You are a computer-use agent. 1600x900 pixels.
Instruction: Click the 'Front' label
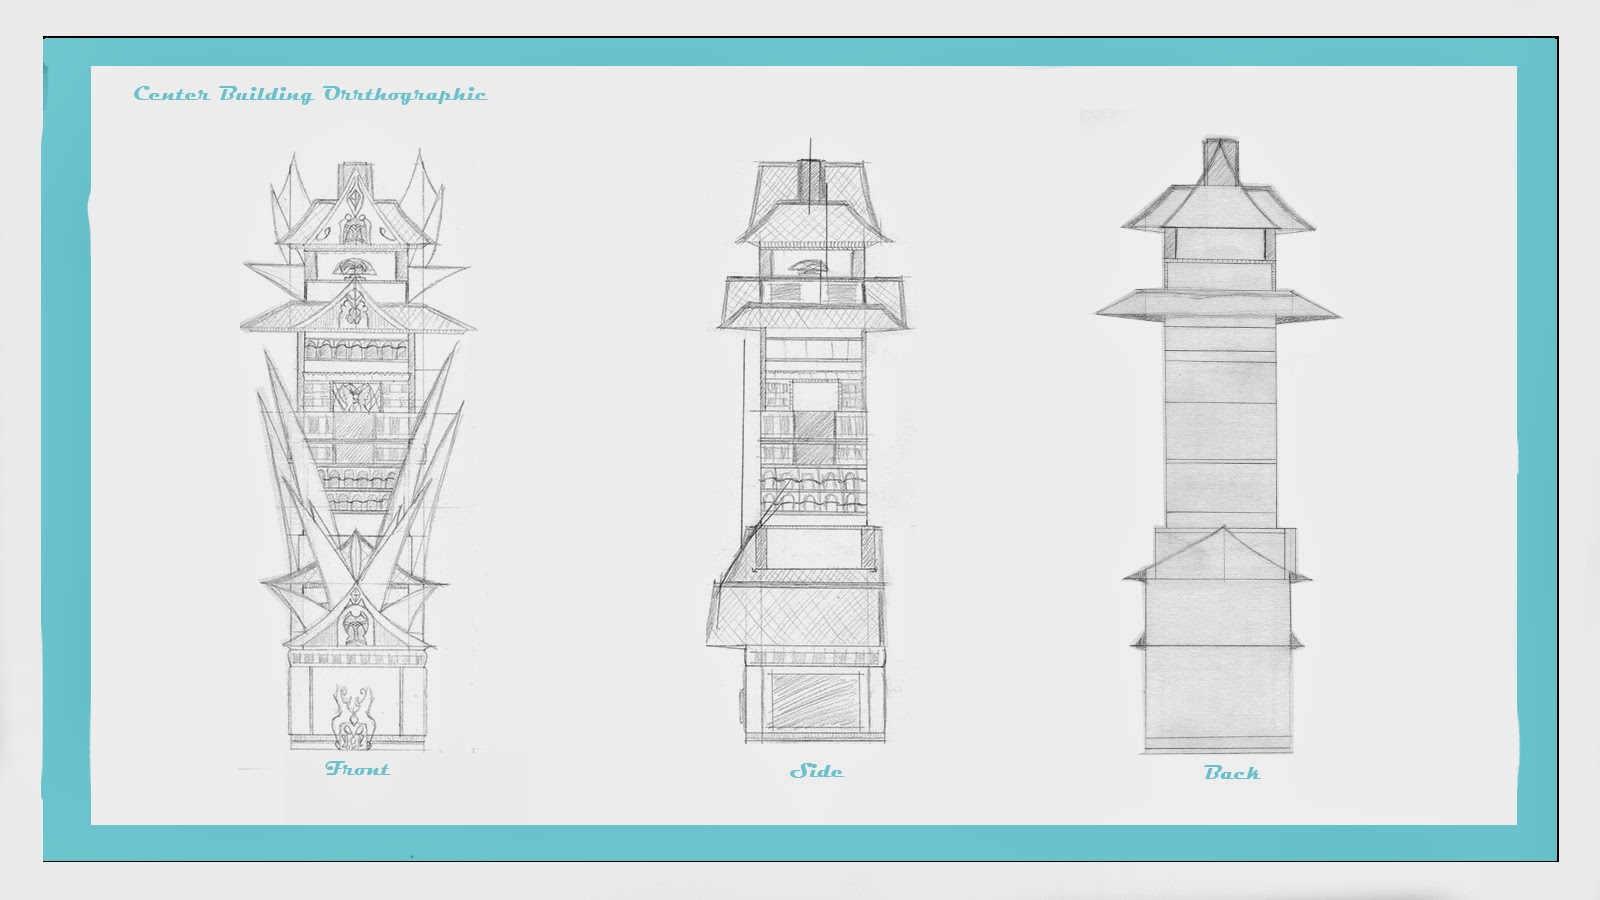[x=357, y=771]
